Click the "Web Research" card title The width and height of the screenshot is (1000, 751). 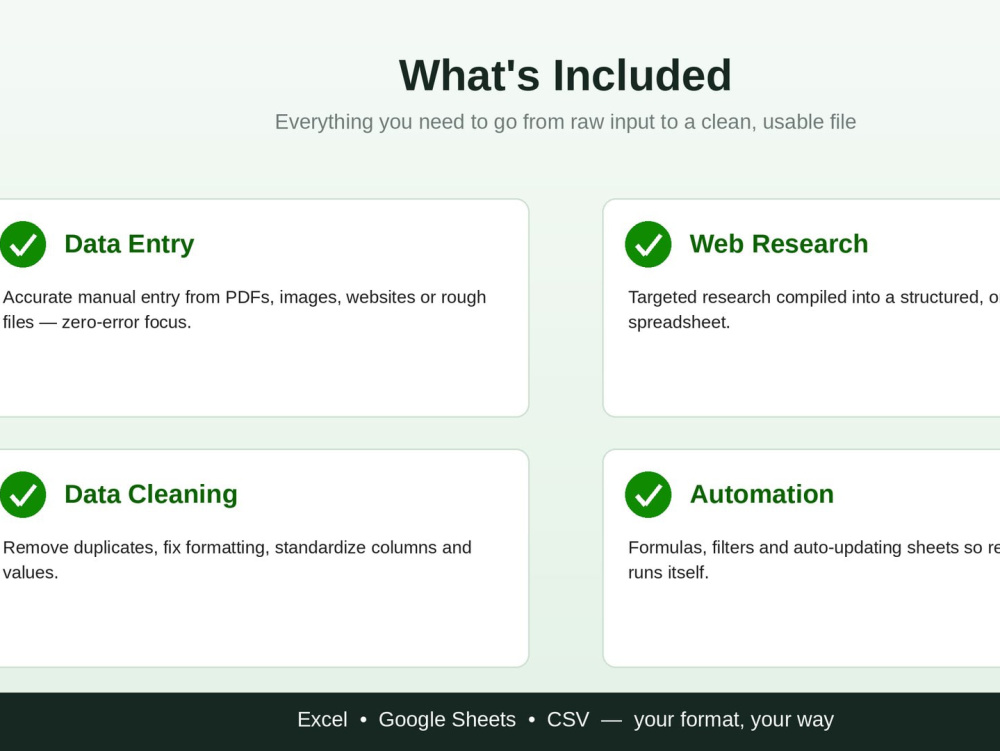point(779,244)
